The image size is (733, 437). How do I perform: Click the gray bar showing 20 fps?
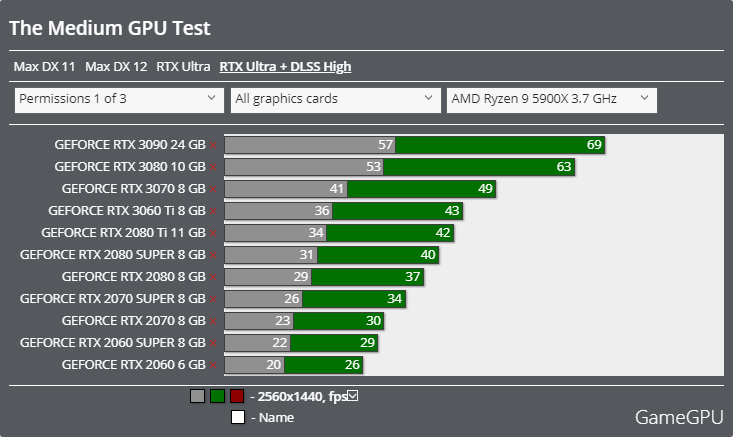click(254, 365)
